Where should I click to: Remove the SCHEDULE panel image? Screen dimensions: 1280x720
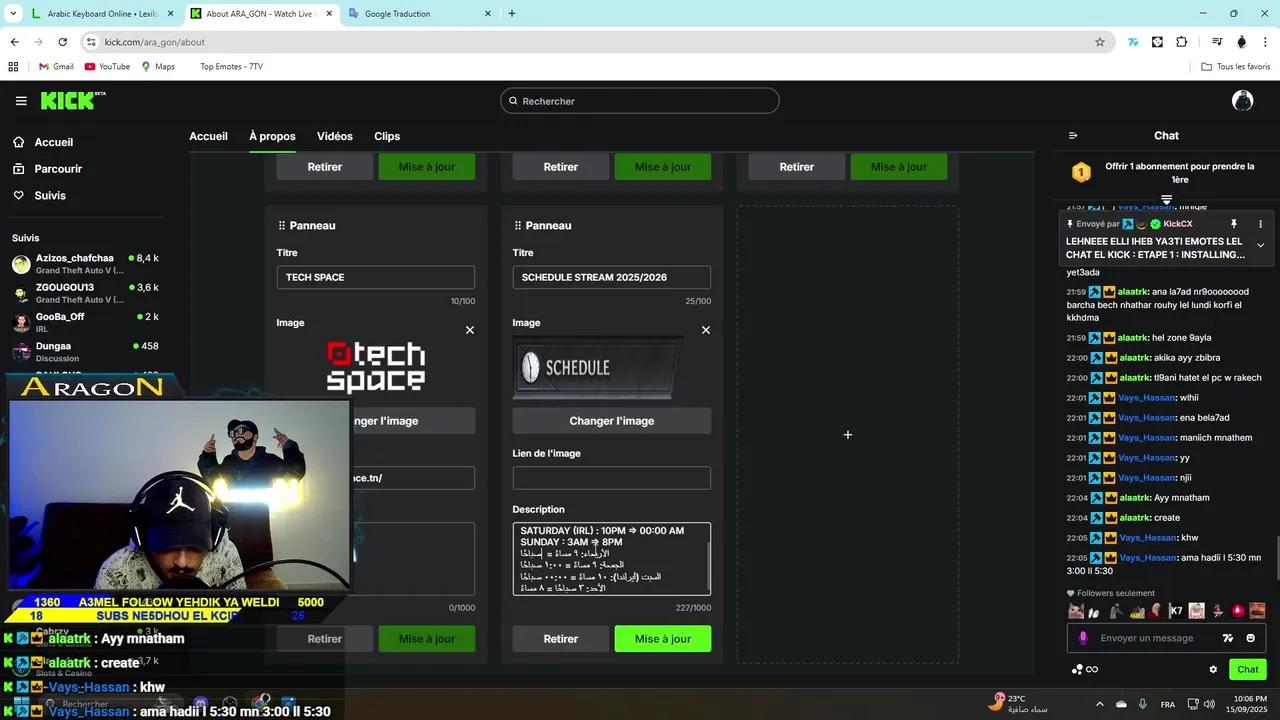point(706,330)
